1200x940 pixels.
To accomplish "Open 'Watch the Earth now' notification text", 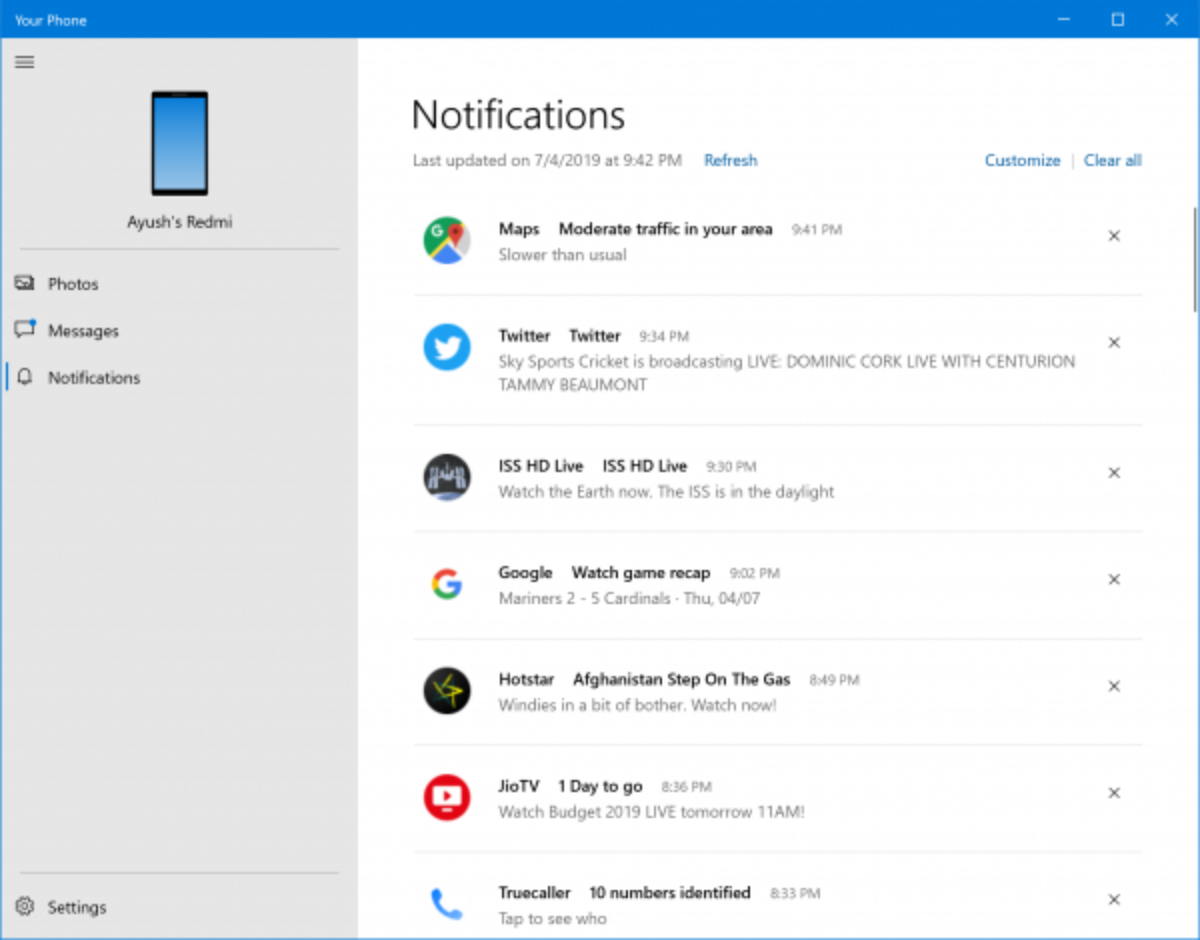I will (x=667, y=492).
